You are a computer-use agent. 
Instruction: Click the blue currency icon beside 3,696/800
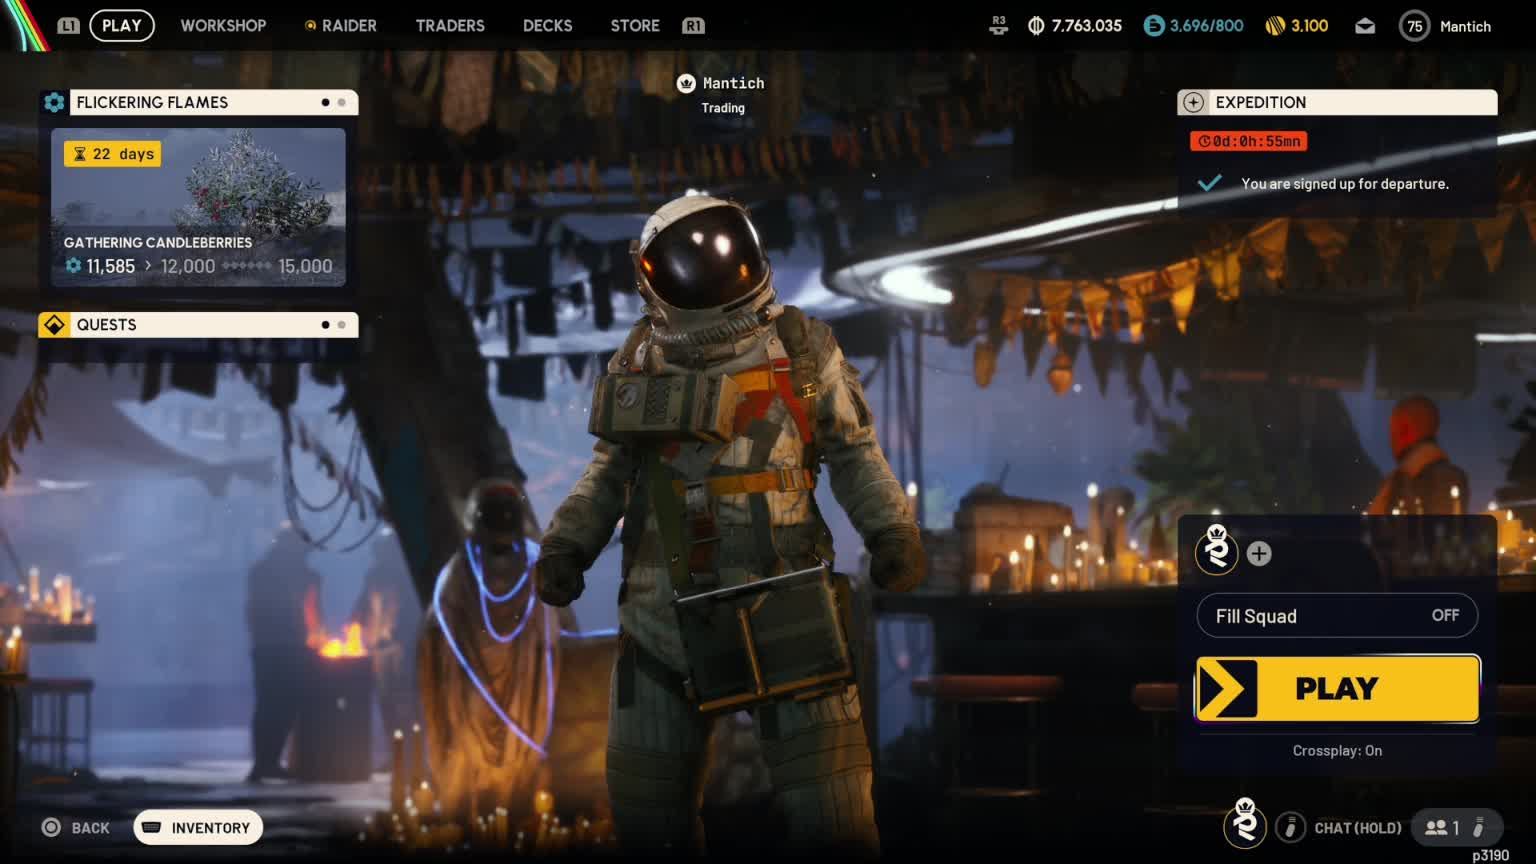tap(1154, 26)
